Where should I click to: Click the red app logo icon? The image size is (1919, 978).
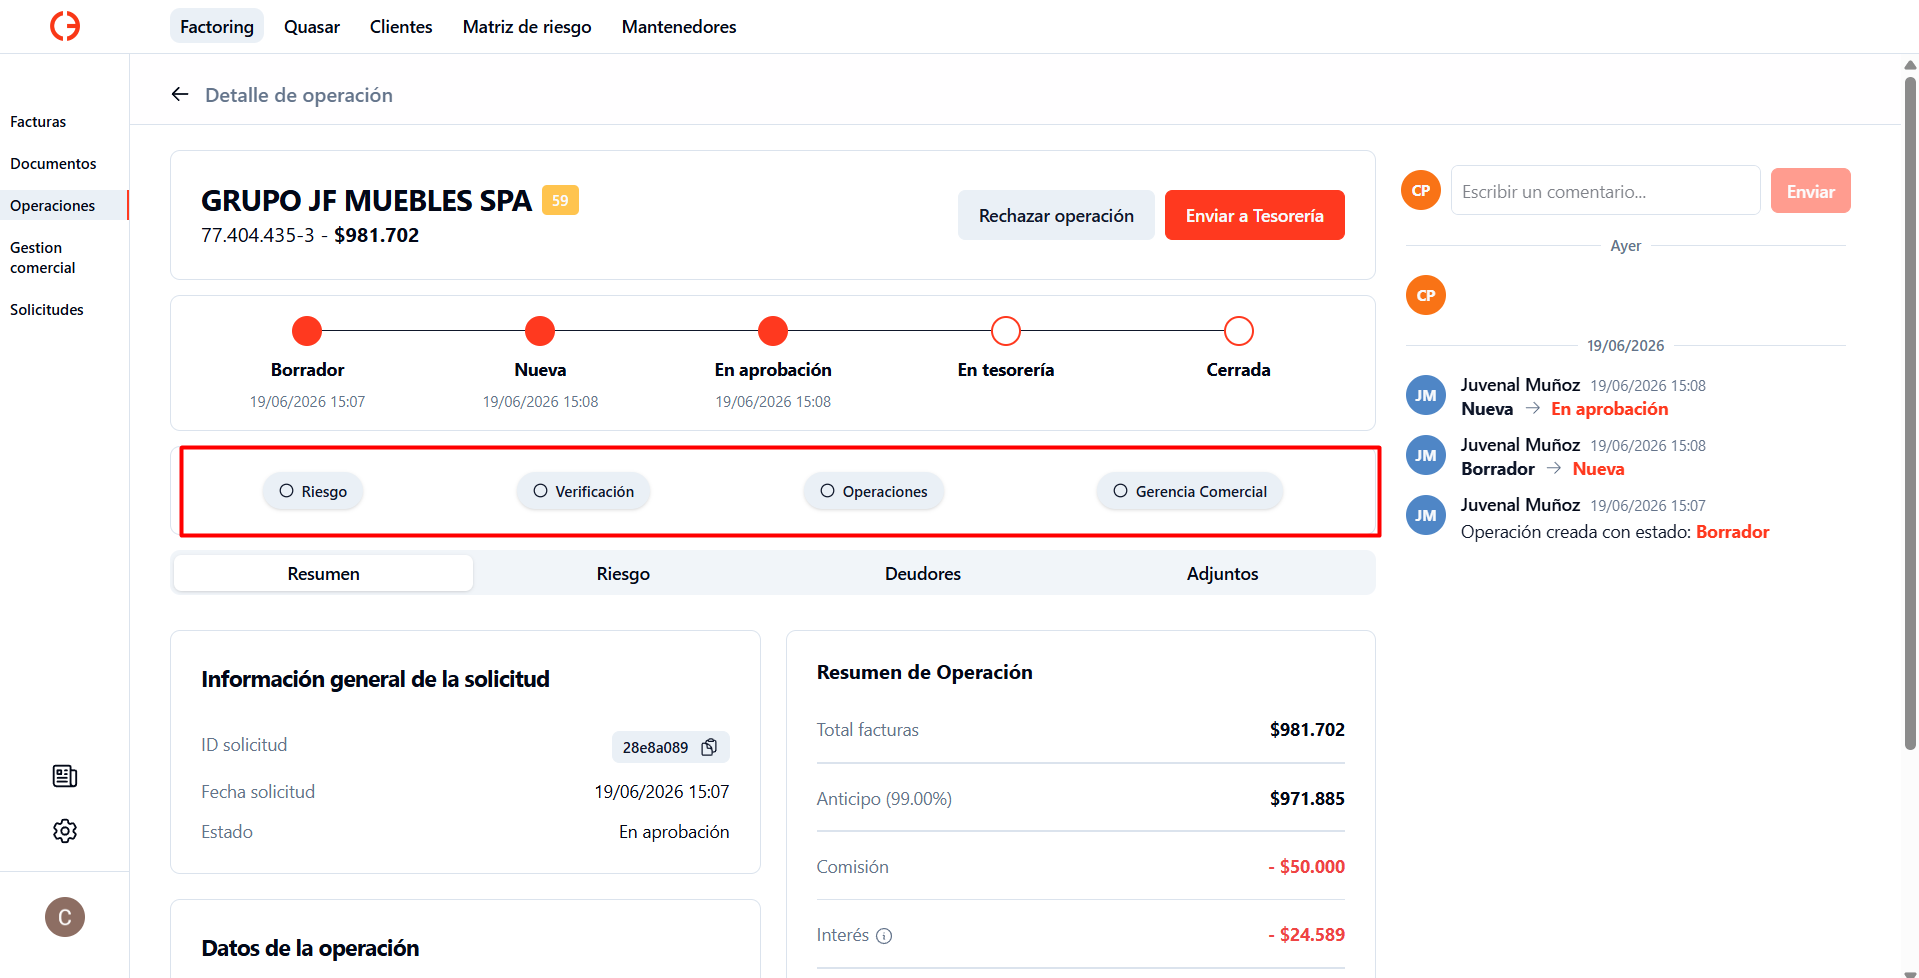click(65, 26)
